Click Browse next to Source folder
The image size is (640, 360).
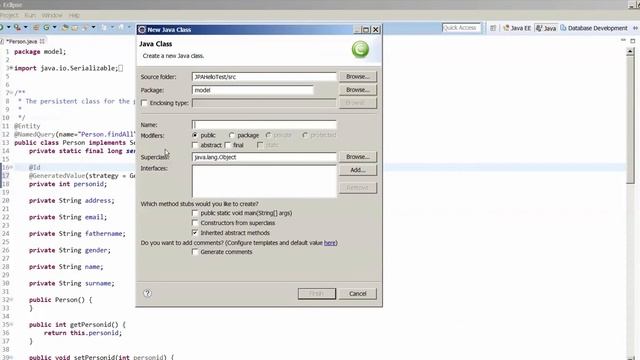point(358,76)
